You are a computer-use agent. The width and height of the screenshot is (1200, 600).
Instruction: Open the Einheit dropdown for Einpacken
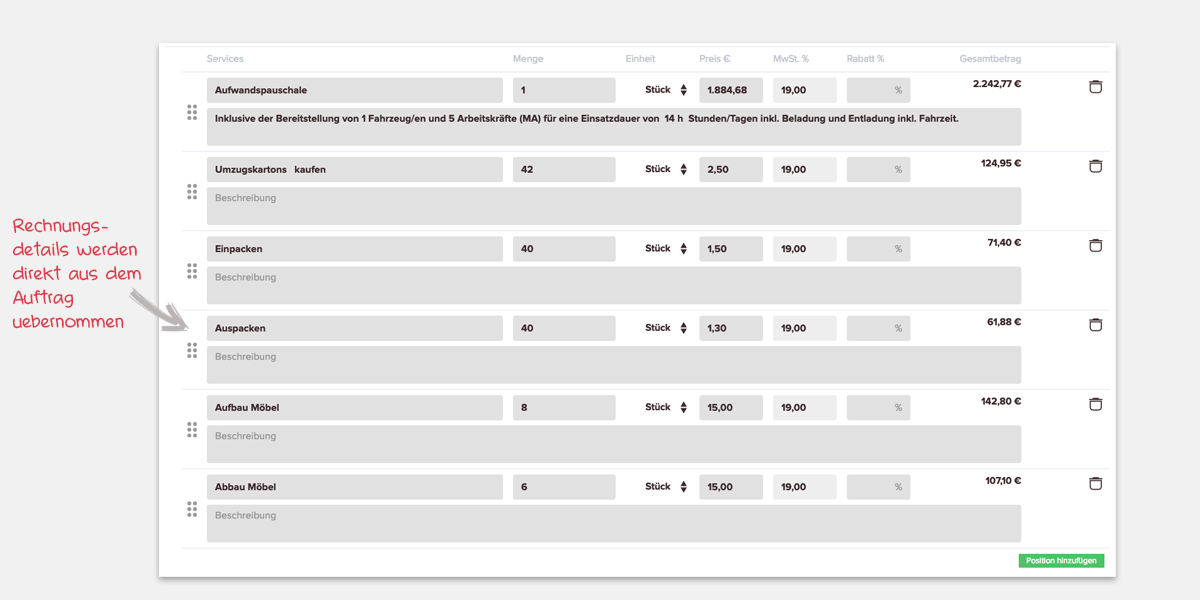[666, 249]
